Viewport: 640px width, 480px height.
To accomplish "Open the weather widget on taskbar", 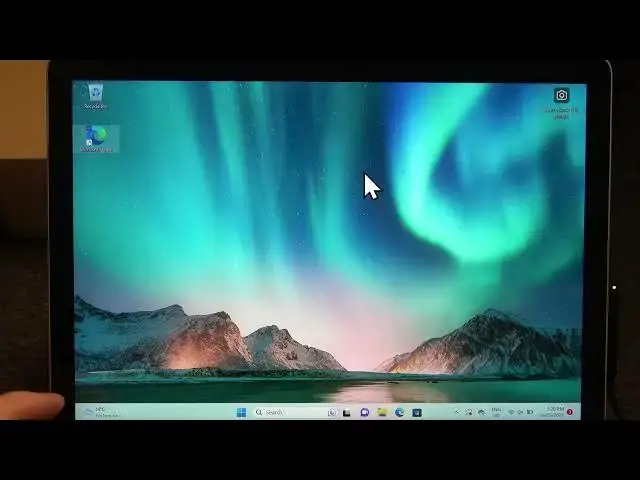I will coord(100,412).
